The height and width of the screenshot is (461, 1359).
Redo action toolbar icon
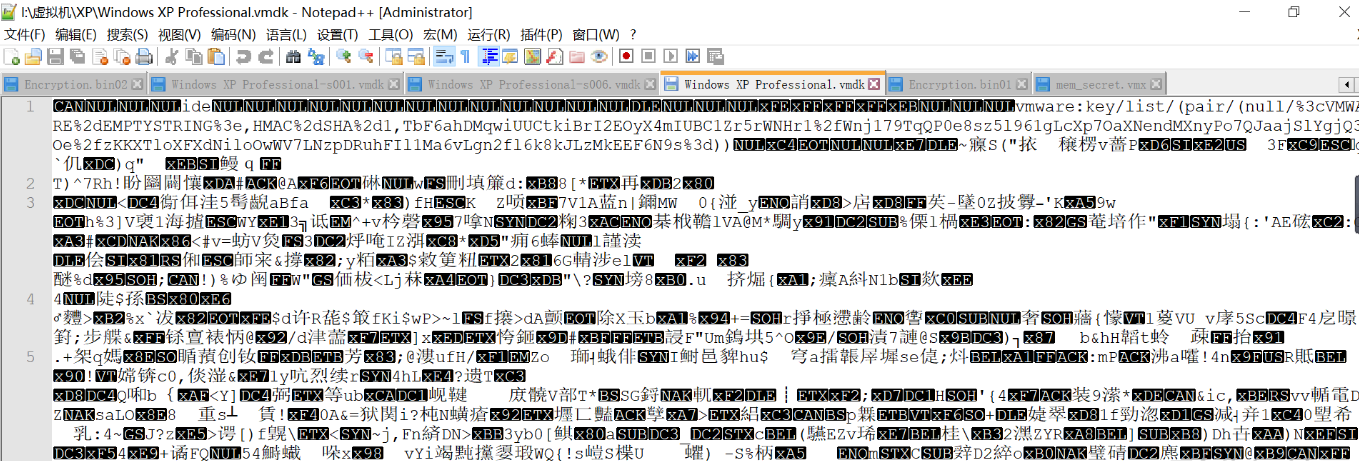266,56
